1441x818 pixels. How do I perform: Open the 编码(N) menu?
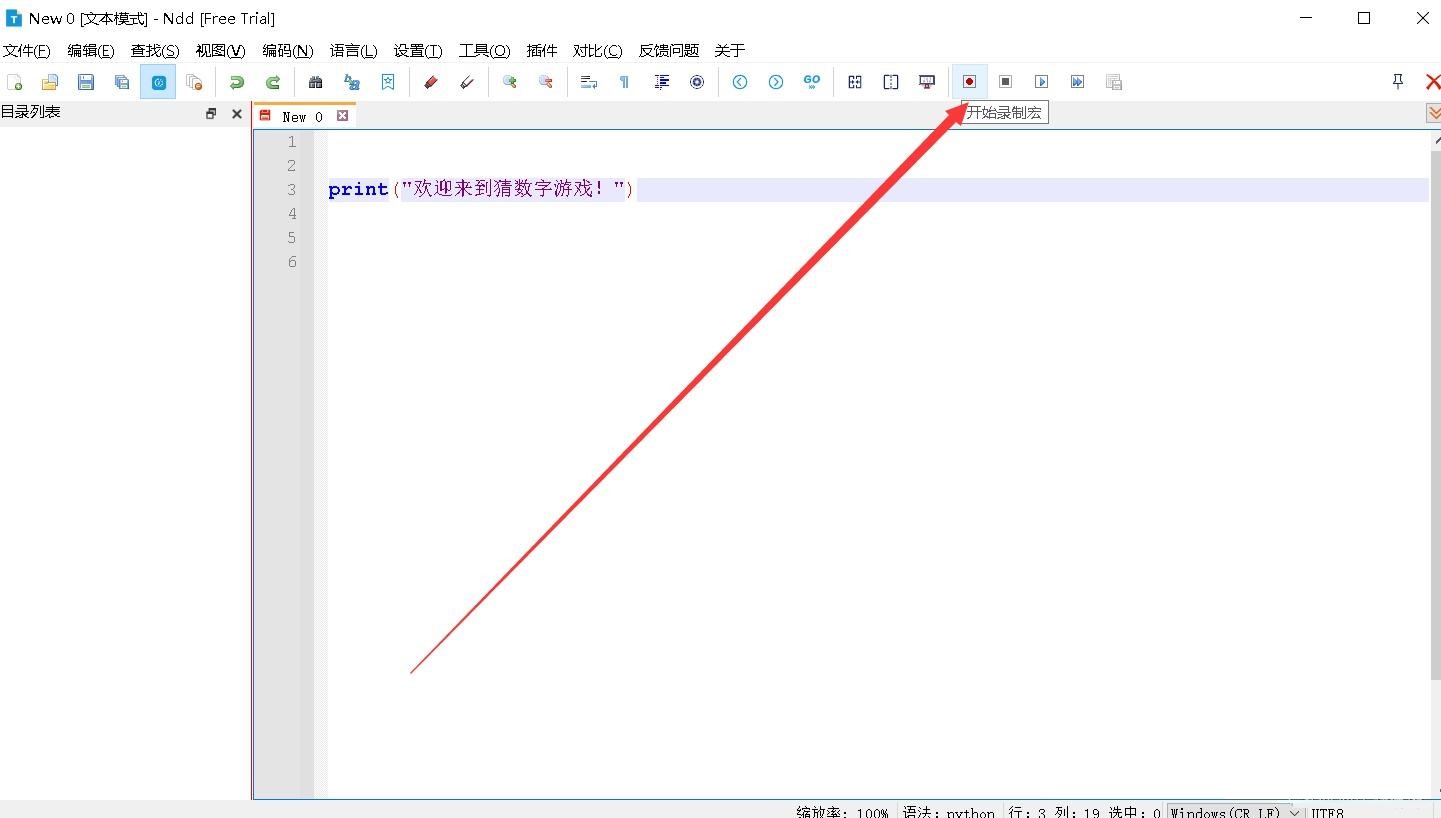pos(288,51)
